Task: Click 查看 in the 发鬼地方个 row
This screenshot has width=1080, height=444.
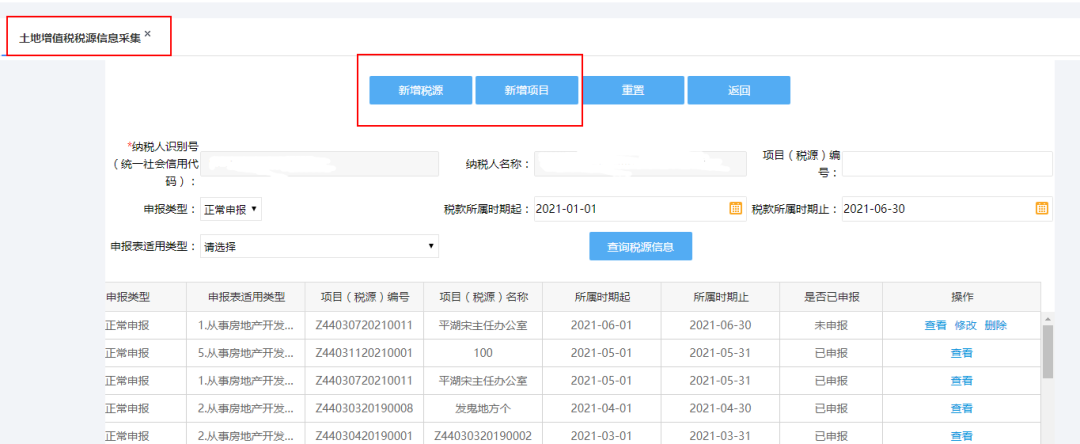Action: [x=962, y=408]
